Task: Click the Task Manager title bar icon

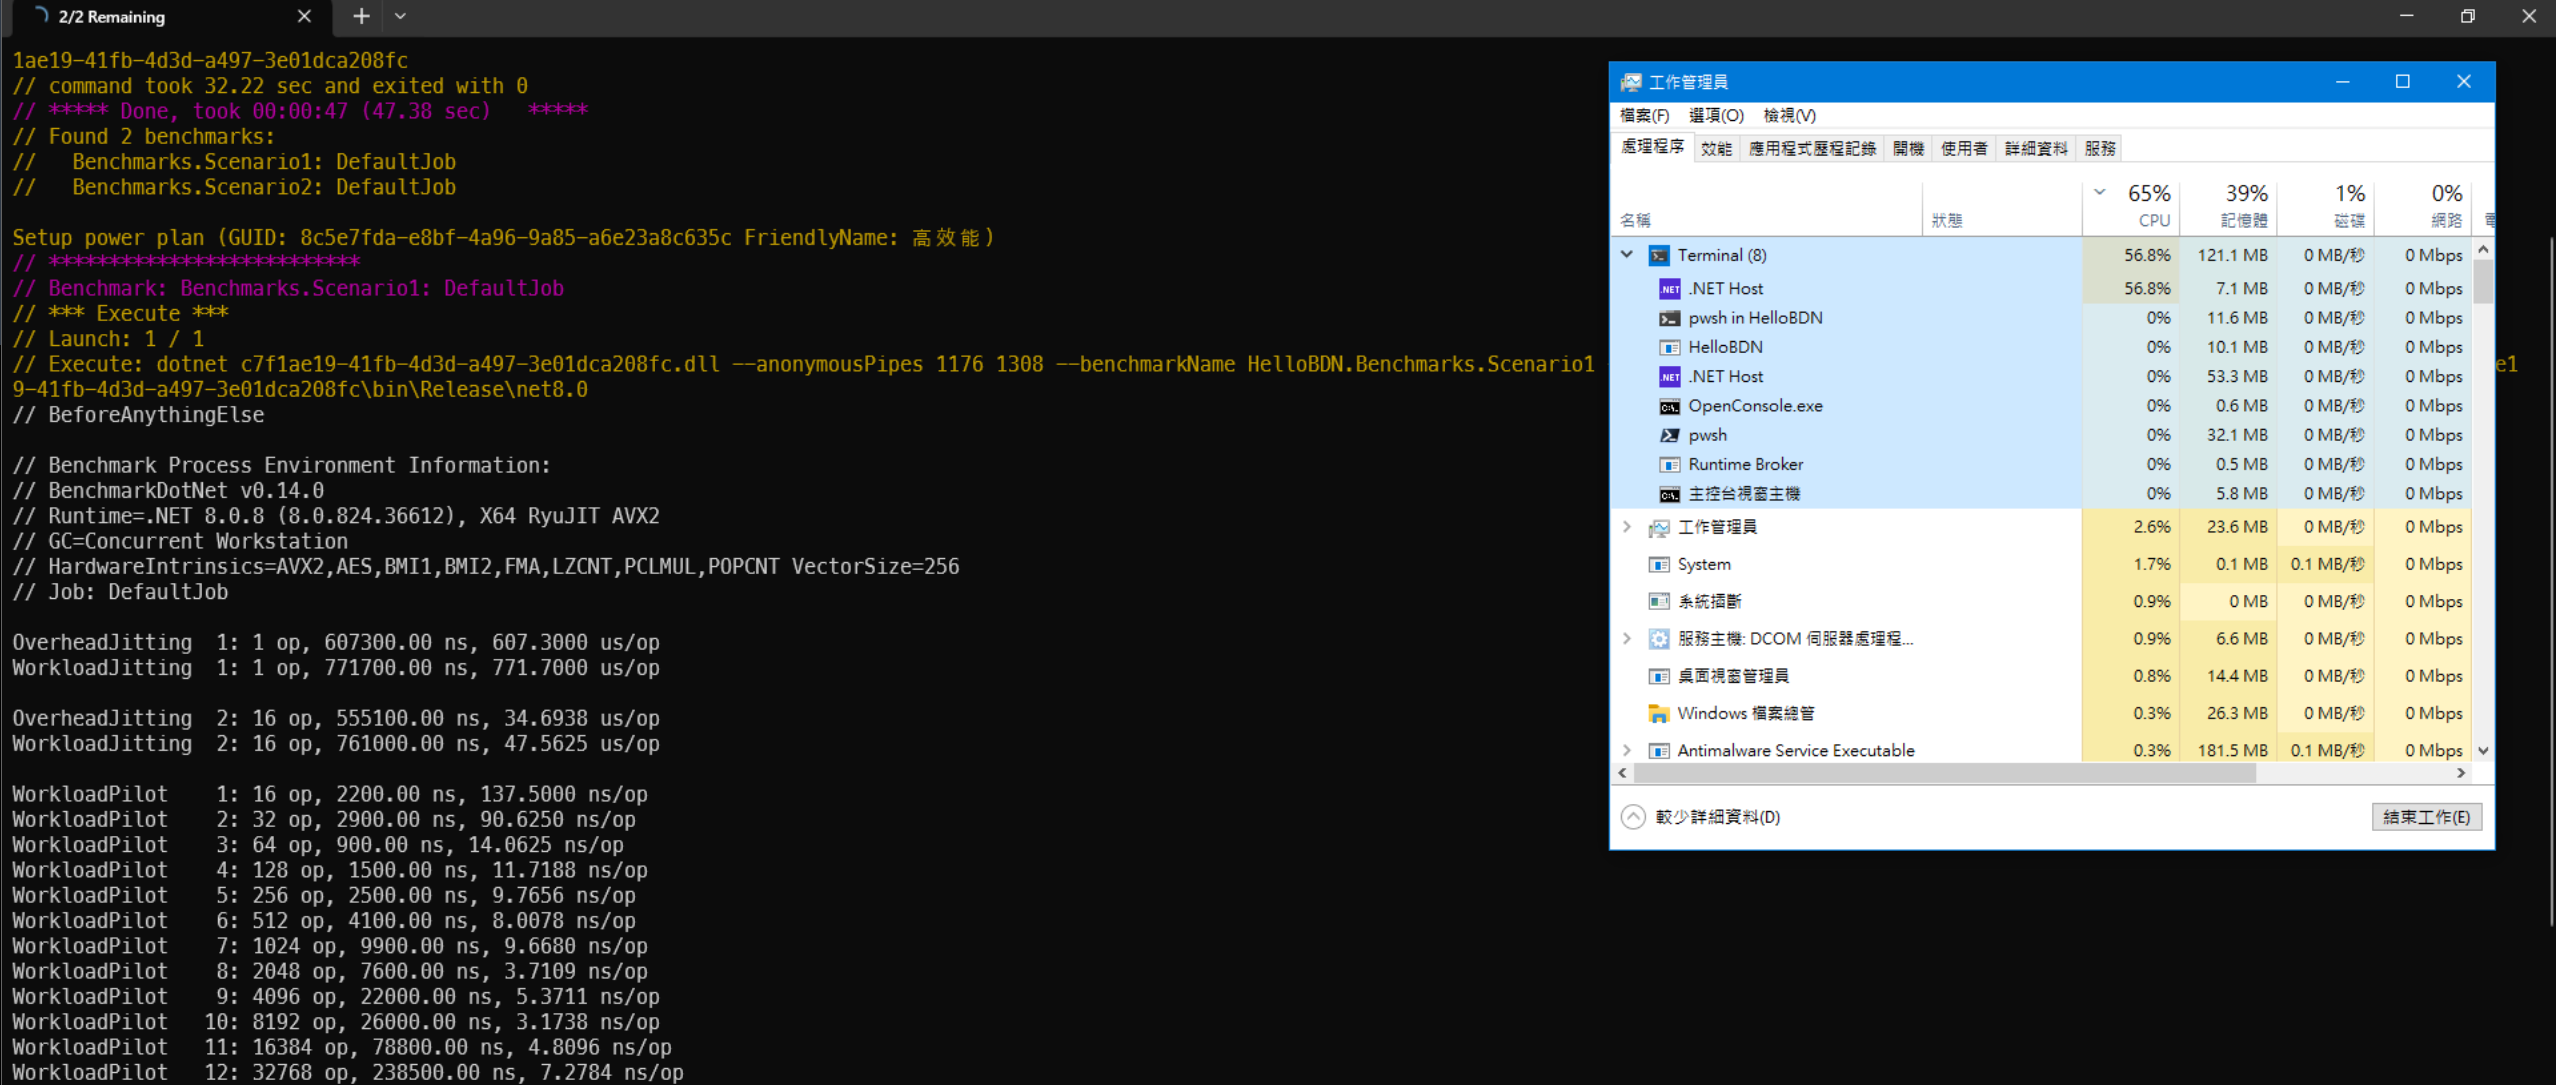Action: [x=1631, y=82]
